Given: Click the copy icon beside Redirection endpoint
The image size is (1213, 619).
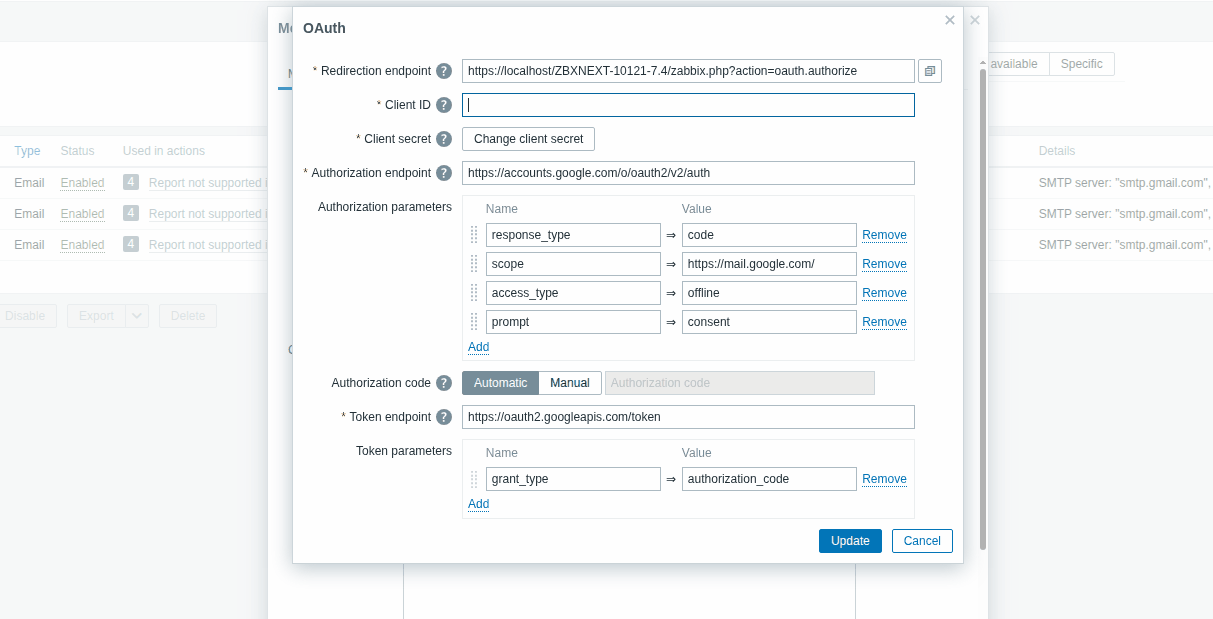Looking at the screenshot, I should click(x=929, y=71).
